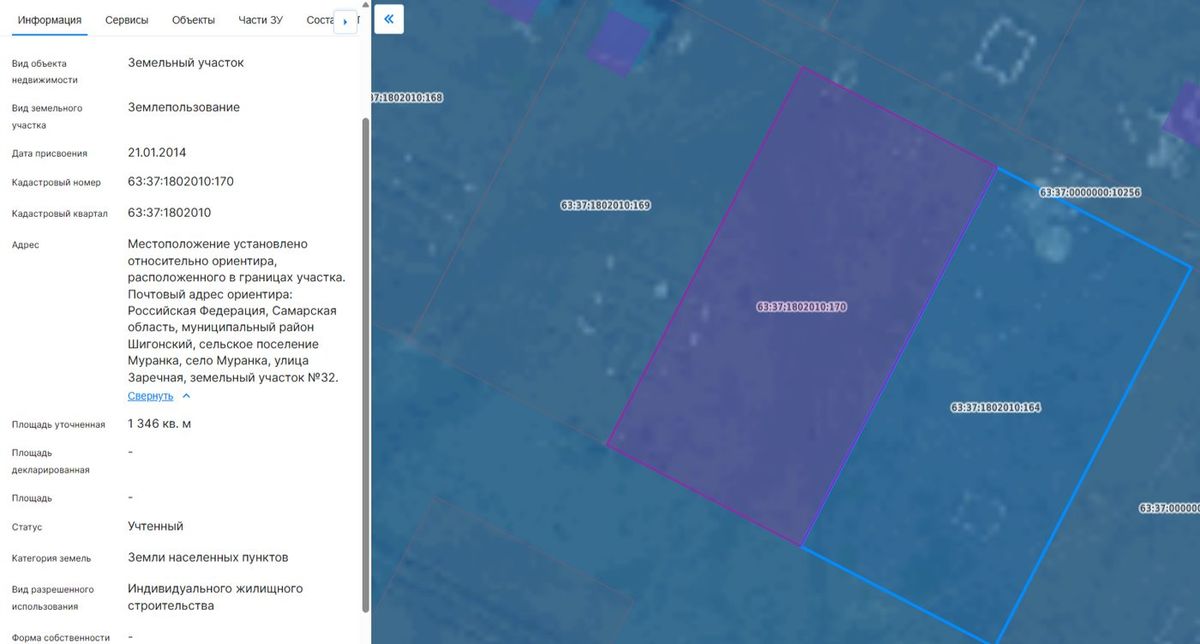Click the Форма собственности field label
The height and width of the screenshot is (644, 1200).
point(61,637)
